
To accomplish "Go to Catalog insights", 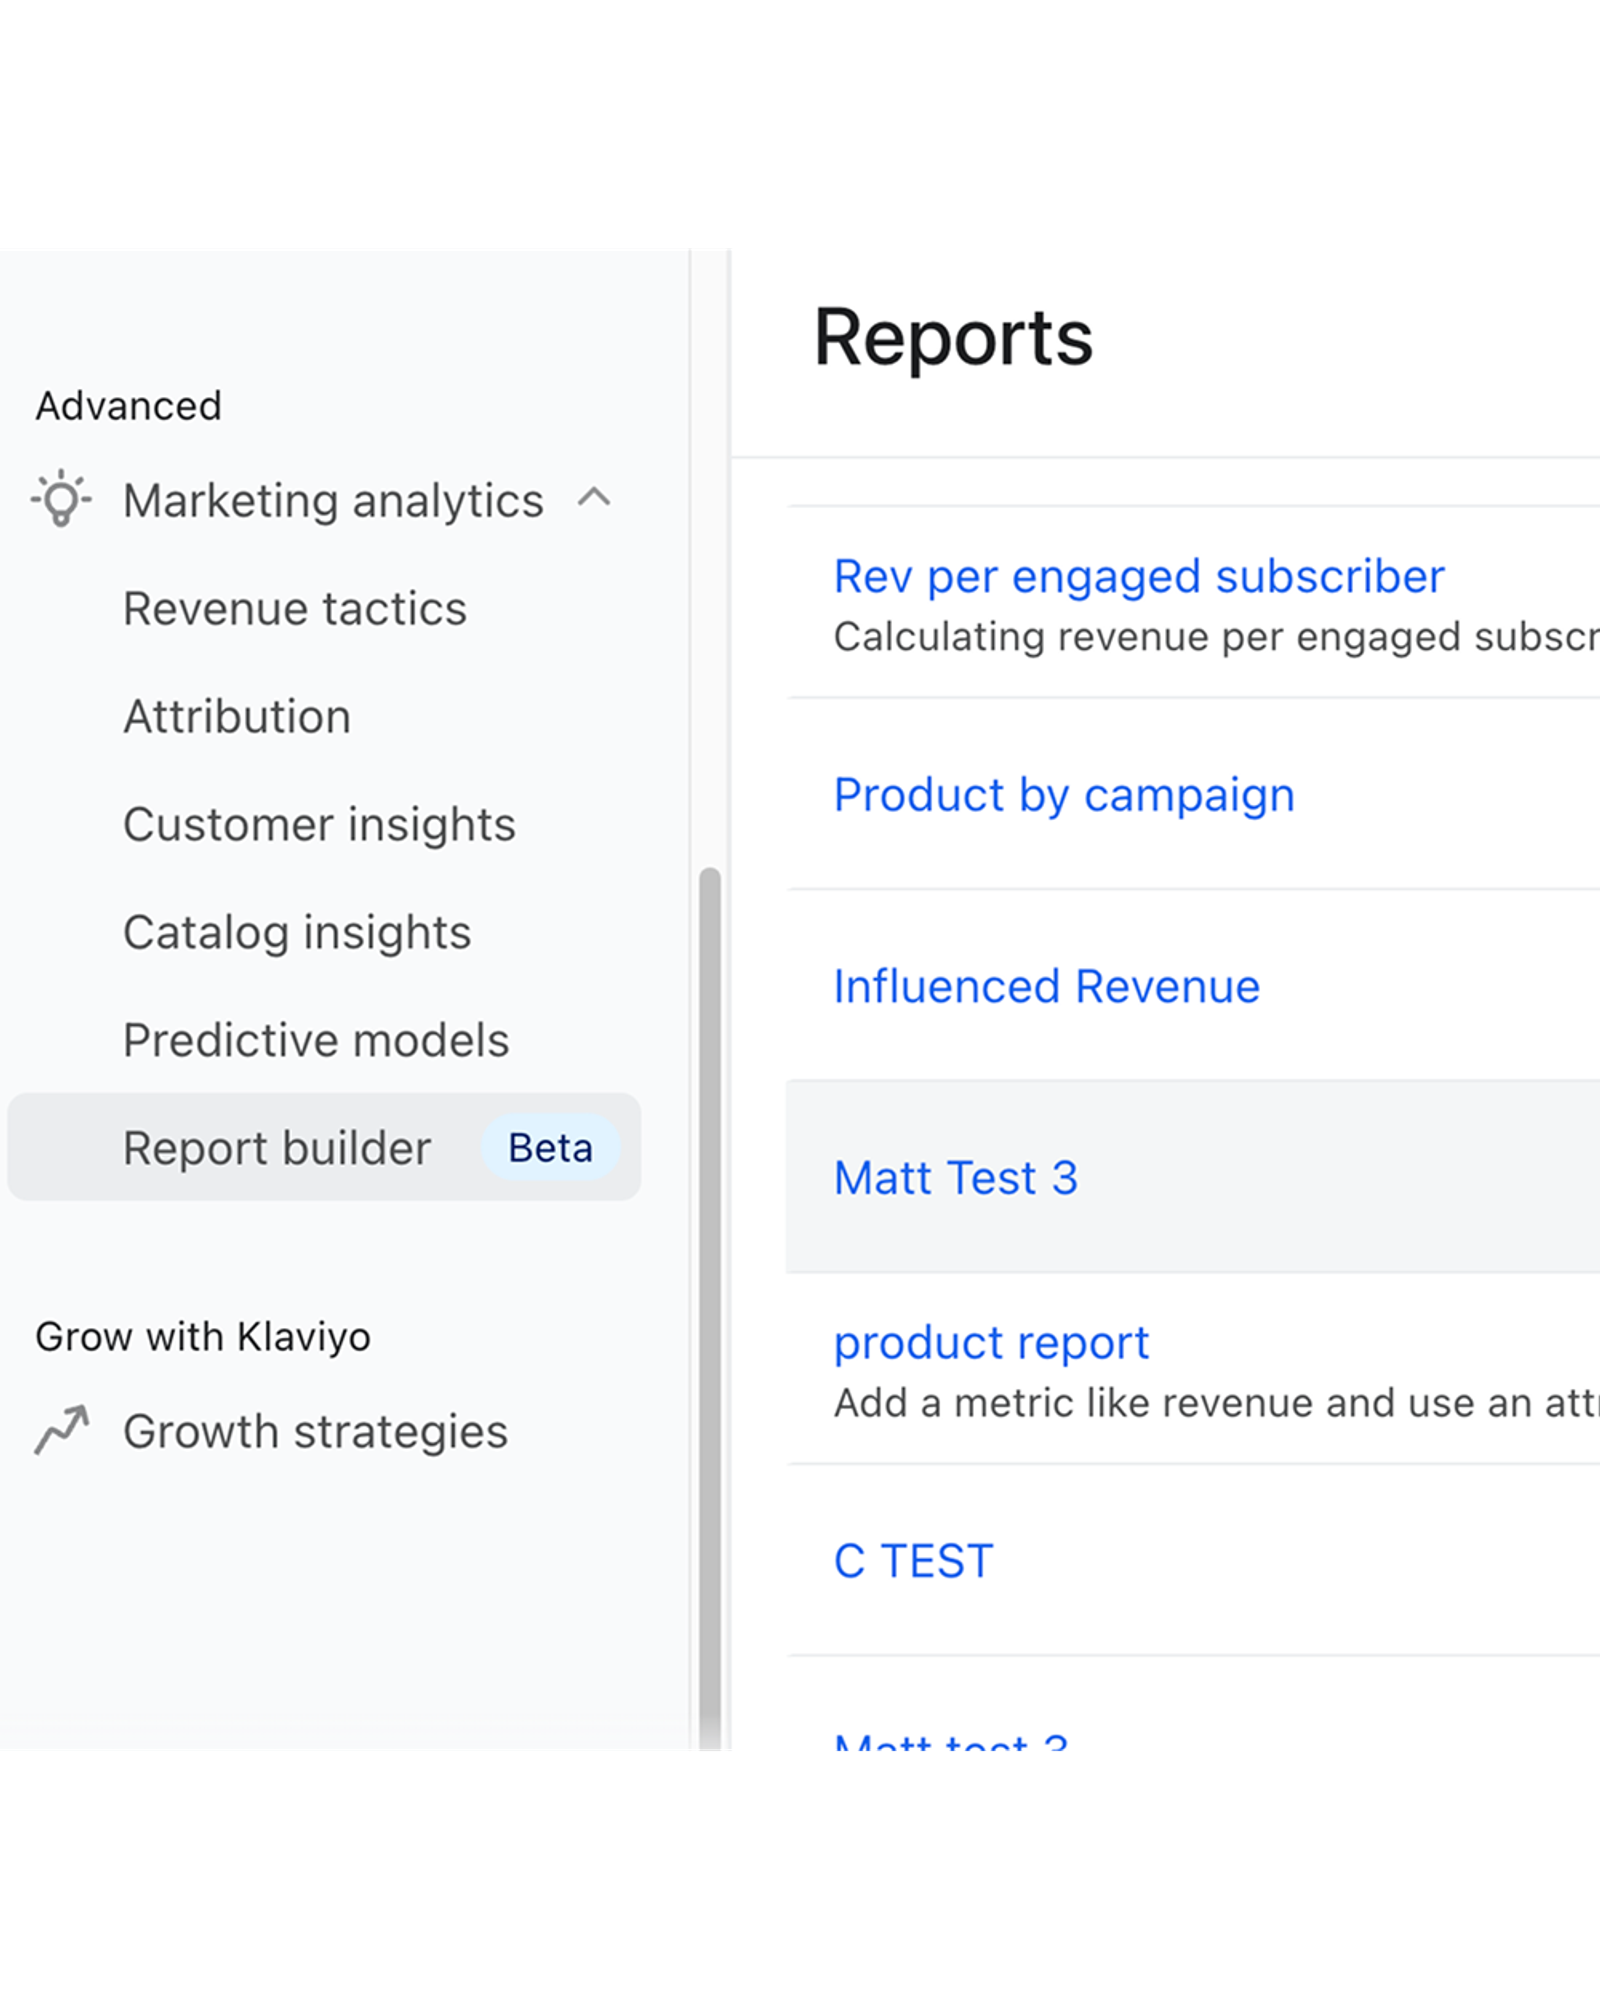I will tap(297, 932).
